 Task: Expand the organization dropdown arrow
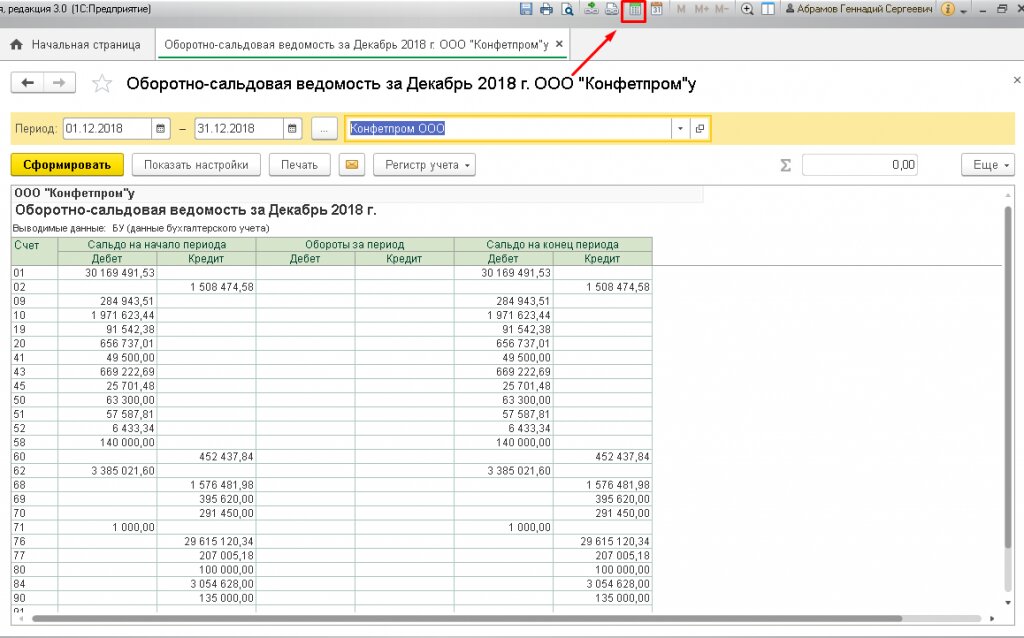tap(680, 129)
